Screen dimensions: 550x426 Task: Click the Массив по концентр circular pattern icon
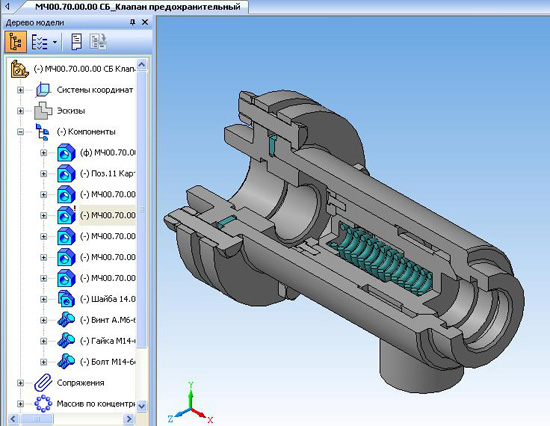(43, 404)
